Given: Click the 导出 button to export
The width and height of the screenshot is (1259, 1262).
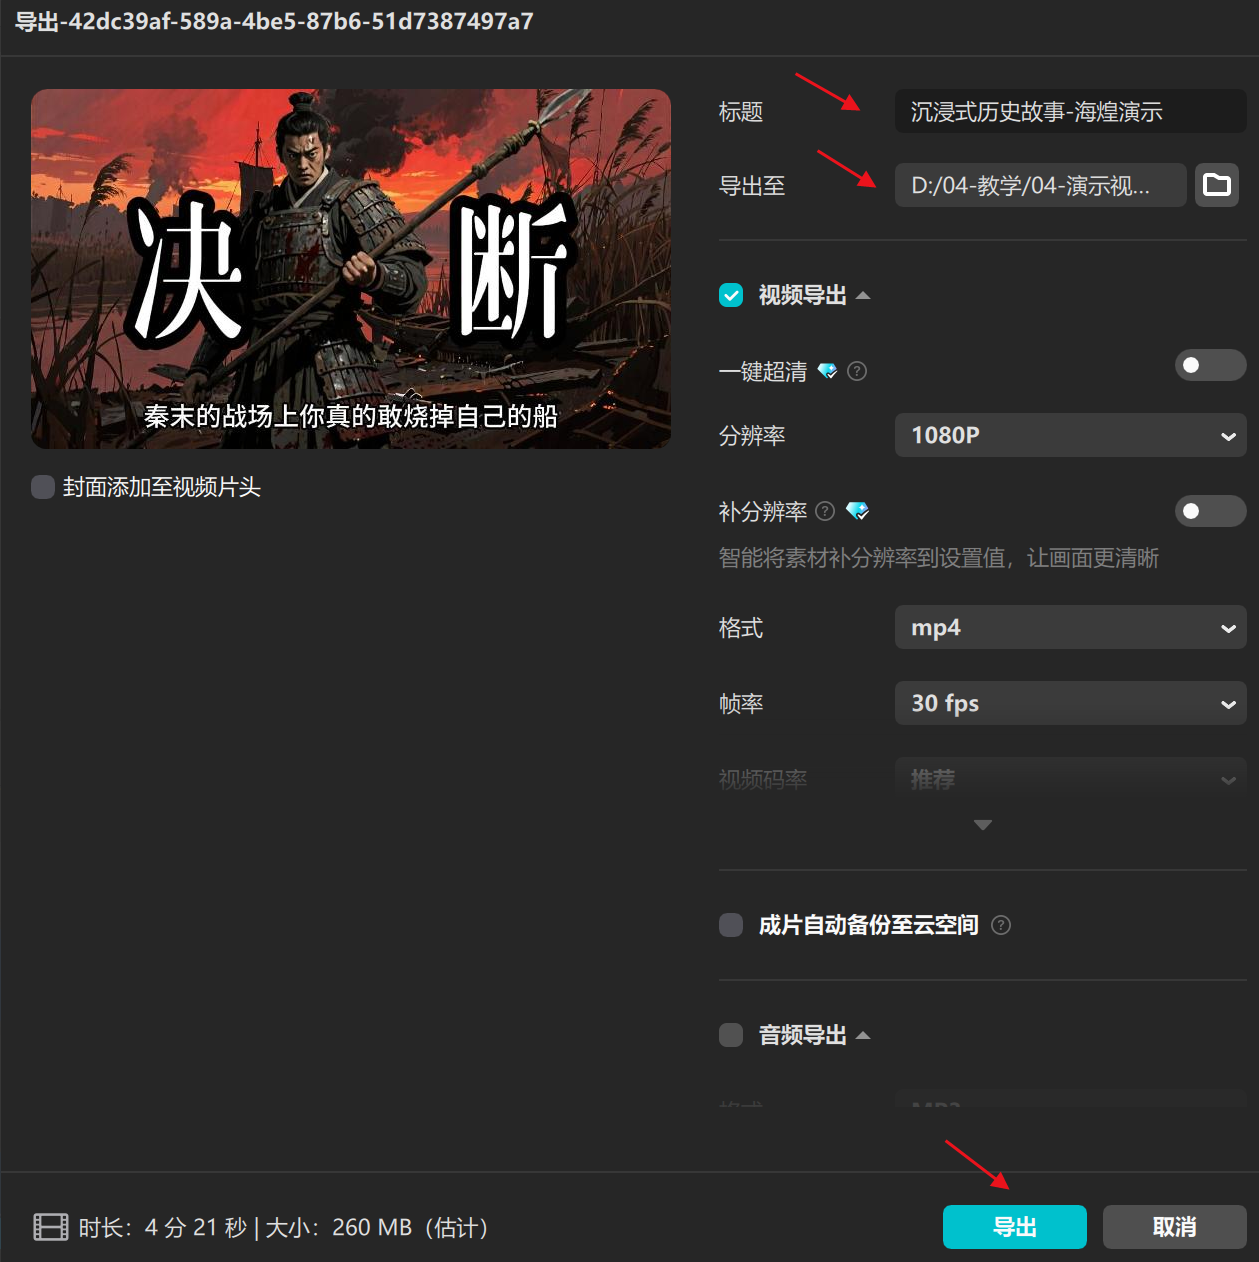Looking at the screenshot, I should (x=1014, y=1227).
